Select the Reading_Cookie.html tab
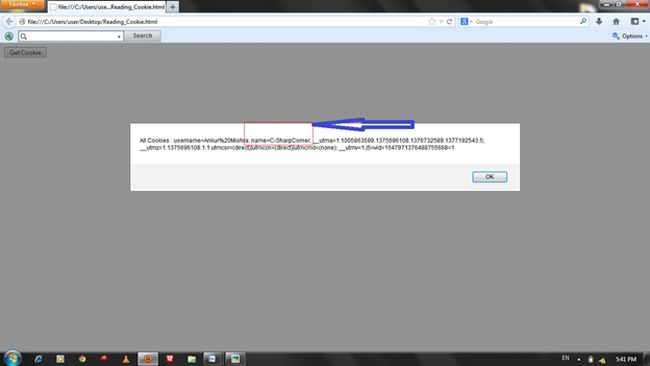The height and width of the screenshot is (366, 650). (x=107, y=7)
